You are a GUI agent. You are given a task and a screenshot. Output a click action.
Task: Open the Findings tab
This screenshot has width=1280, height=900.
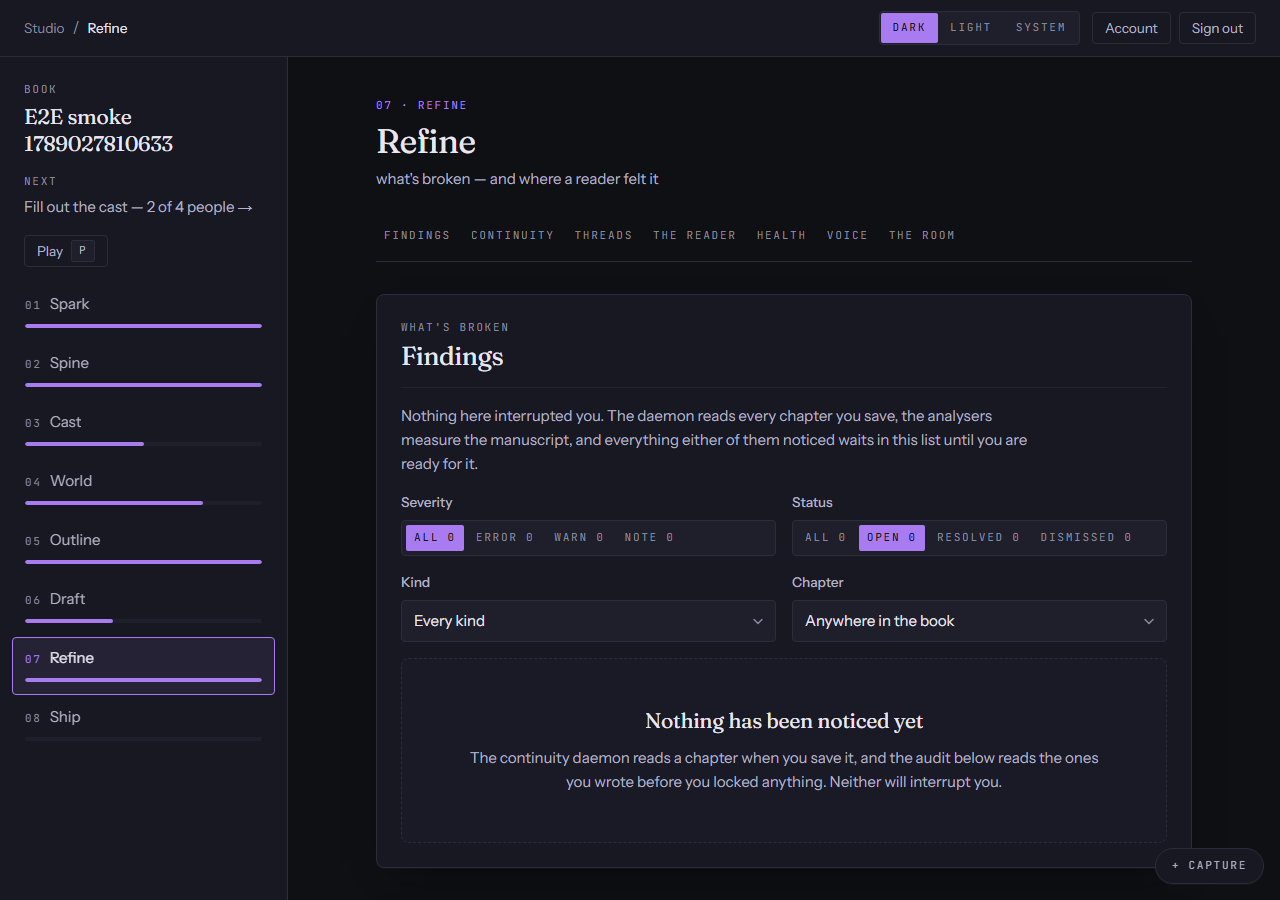[417, 236]
